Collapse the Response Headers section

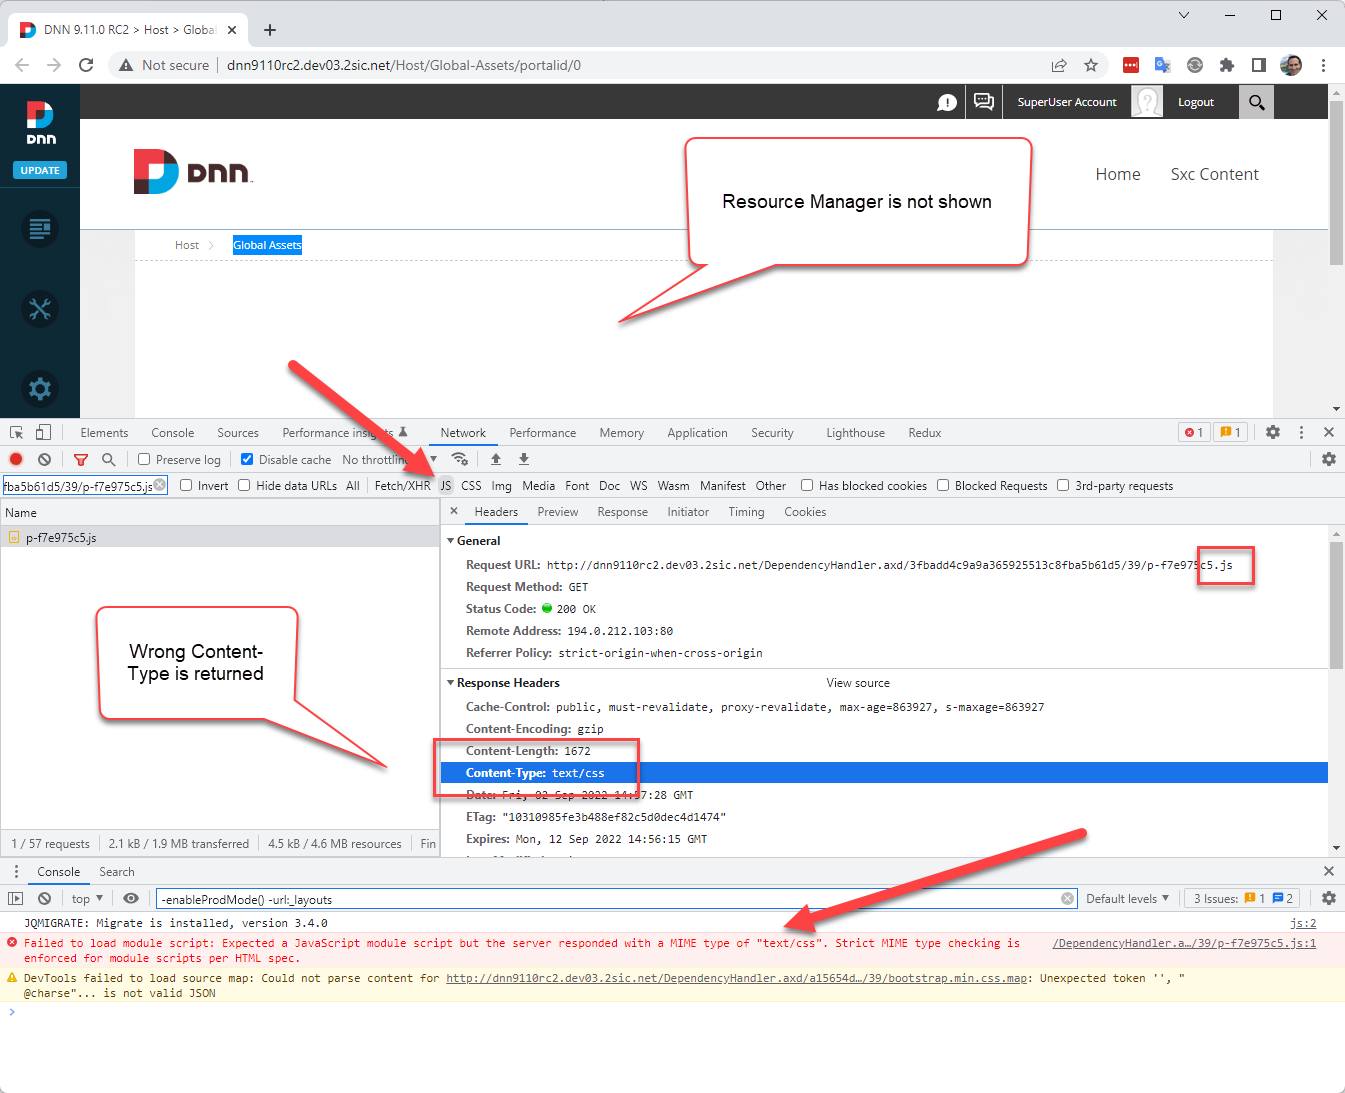tap(451, 682)
